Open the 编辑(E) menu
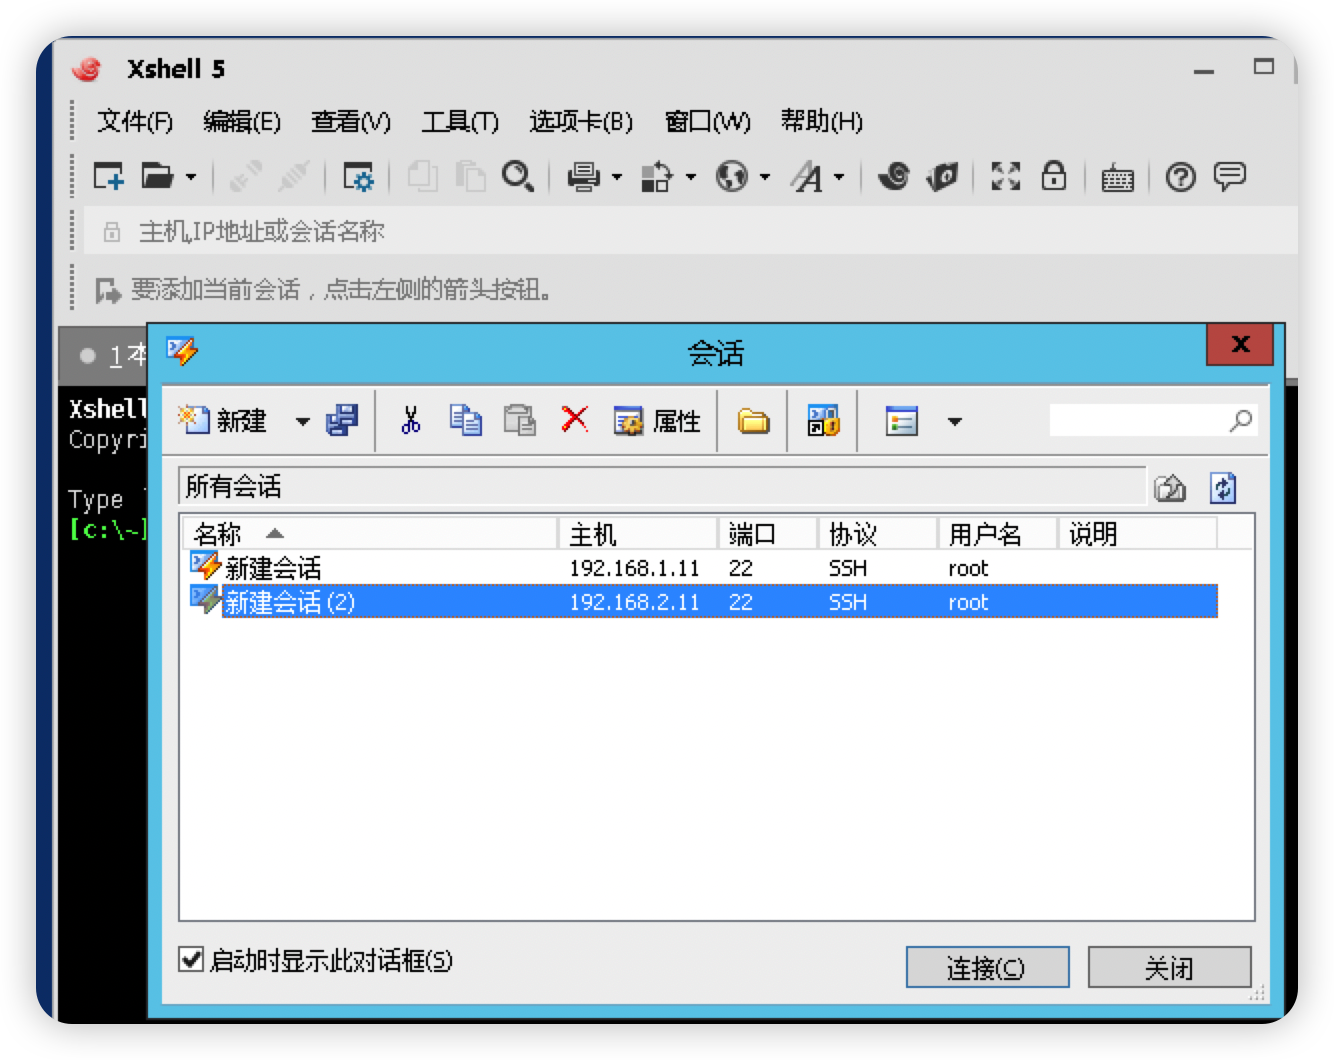The width and height of the screenshot is (1334, 1060). [242, 122]
